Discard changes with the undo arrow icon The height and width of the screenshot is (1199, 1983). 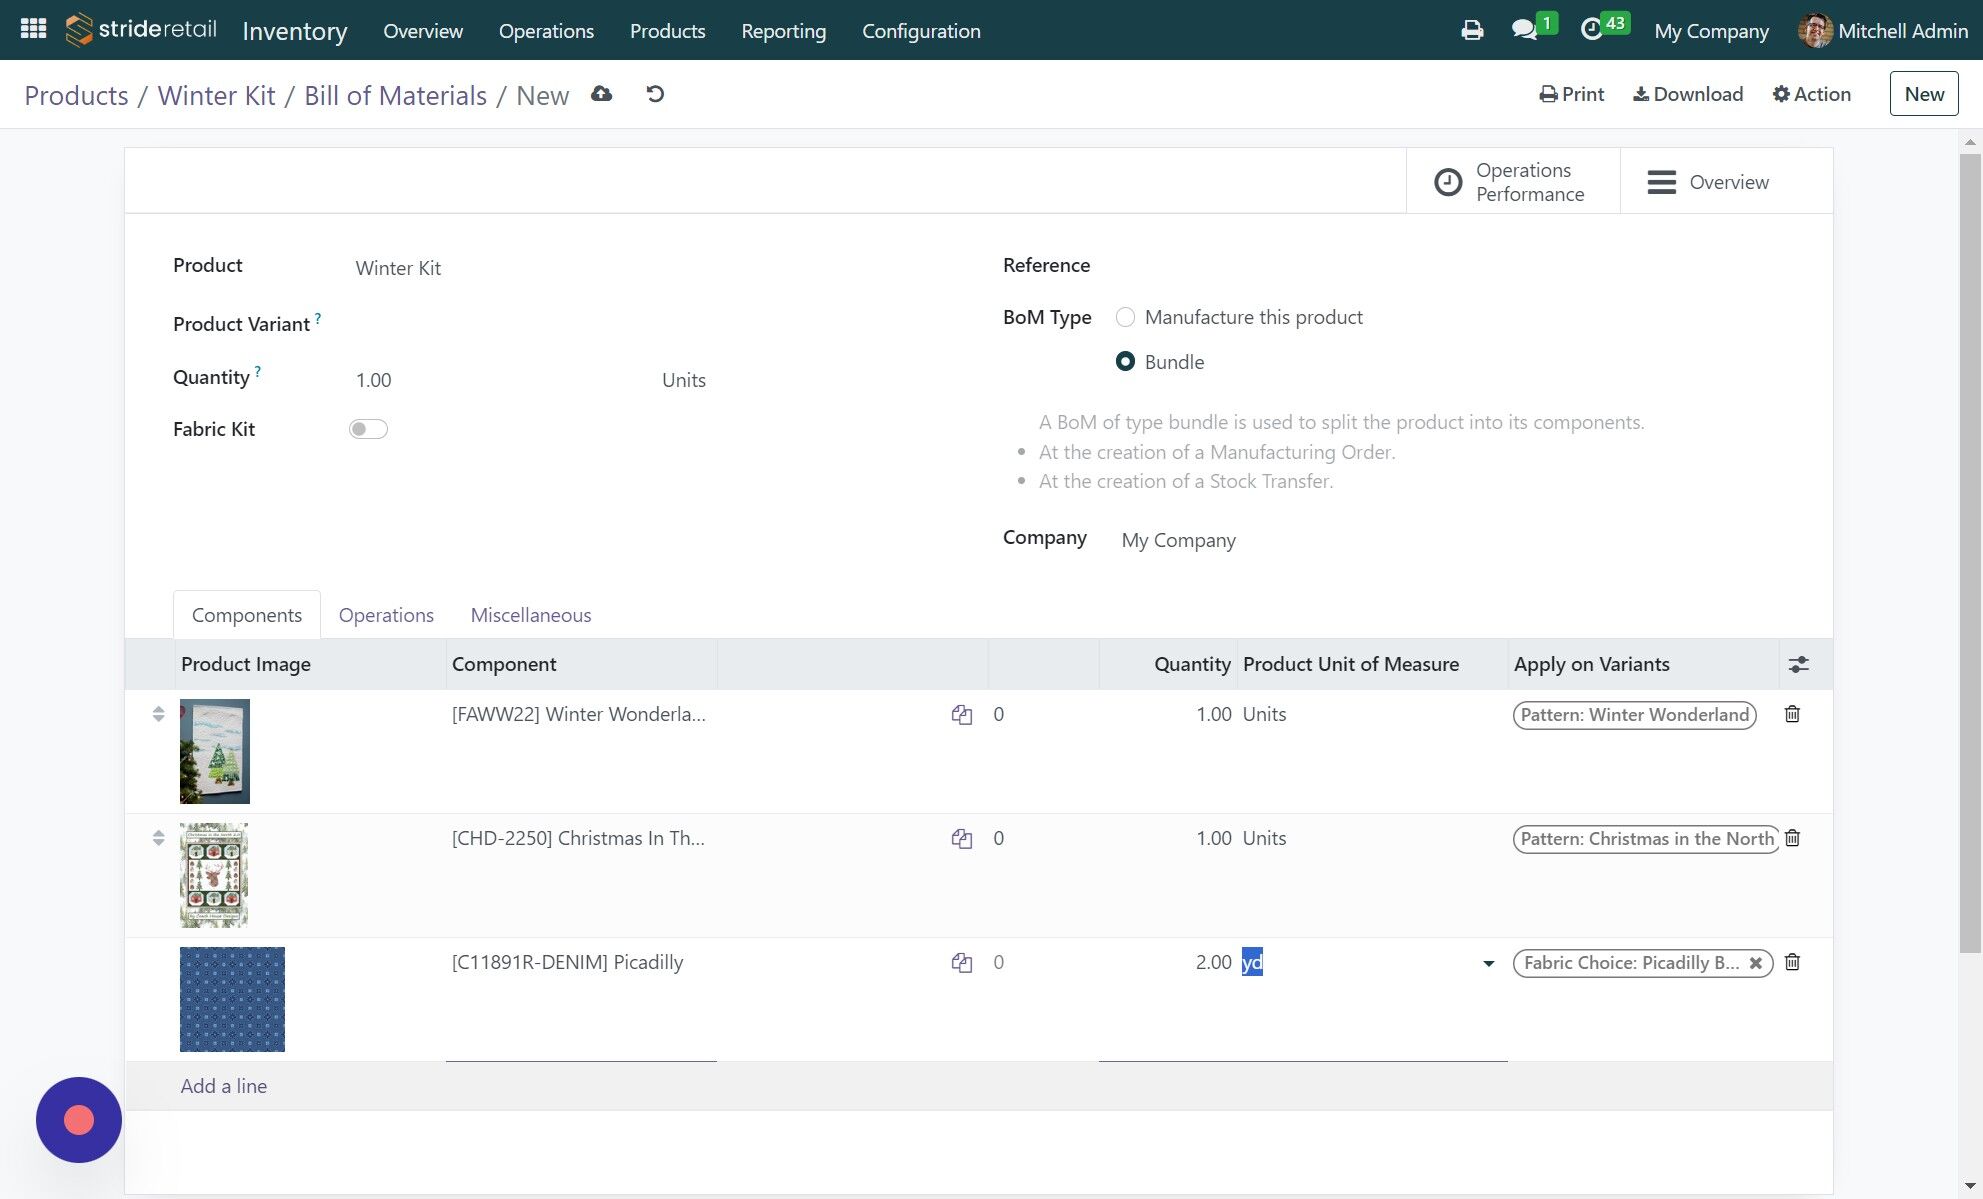pyautogui.click(x=653, y=93)
